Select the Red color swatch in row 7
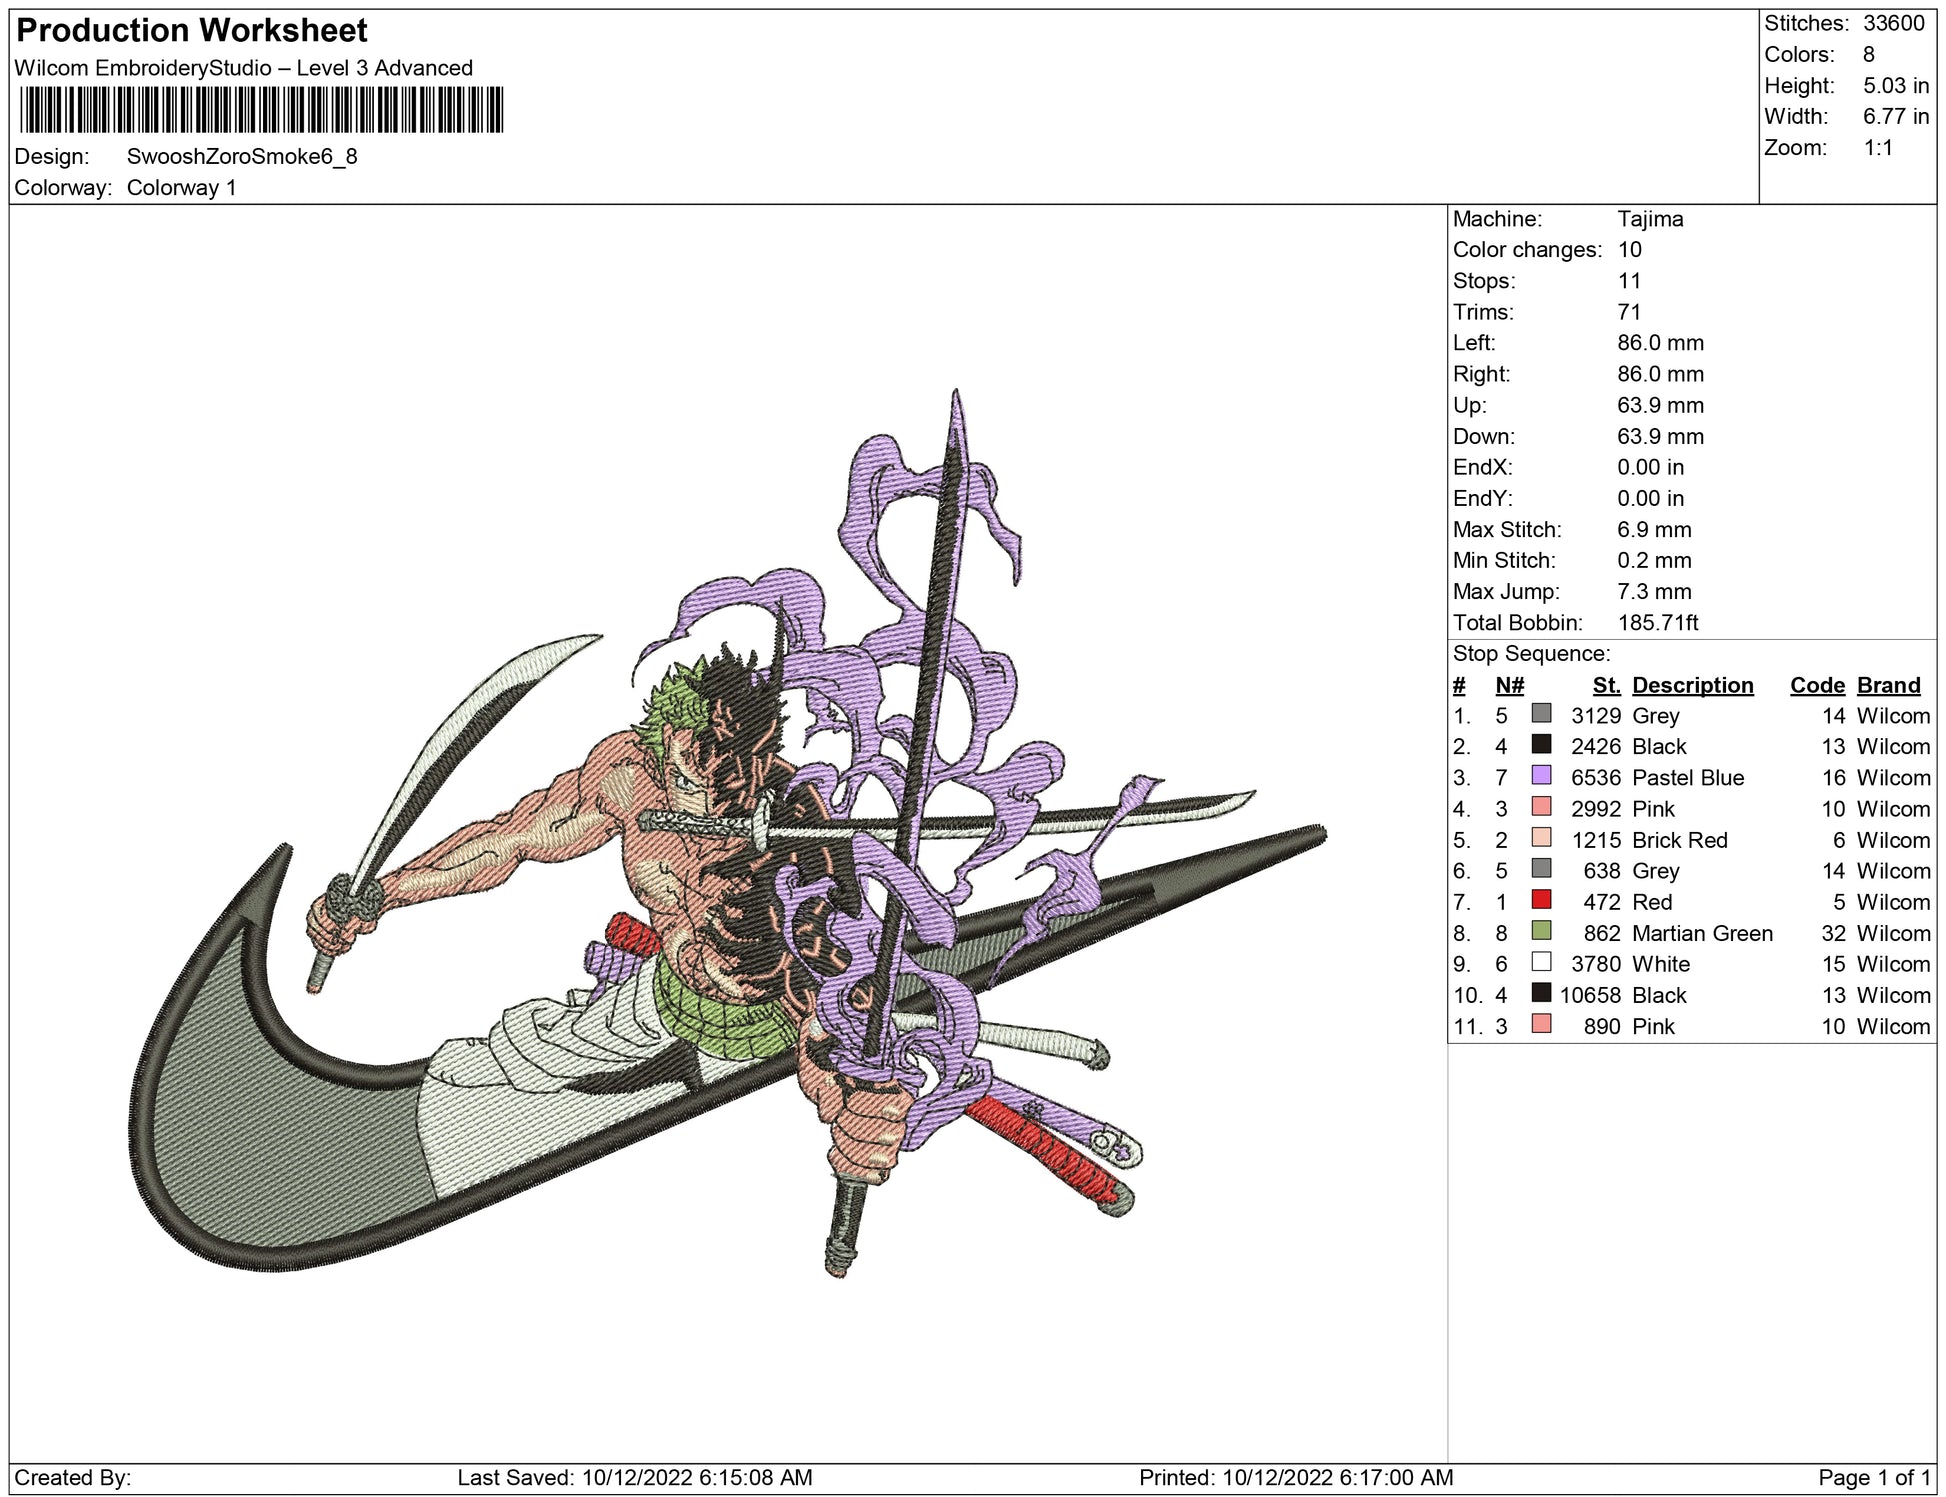The image size is (1946, 1497). [x=1541, y=900]
